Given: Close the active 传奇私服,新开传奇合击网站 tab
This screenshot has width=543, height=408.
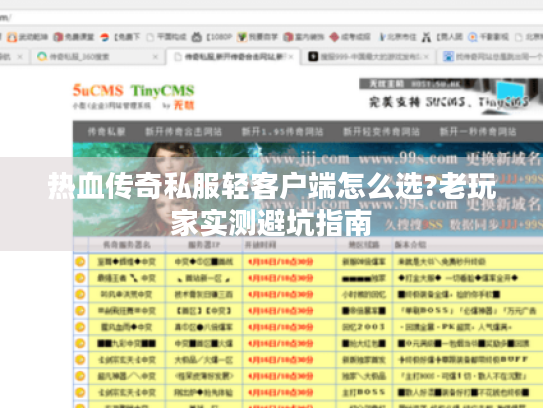Looking at the screenshot, I should point(291,56).
